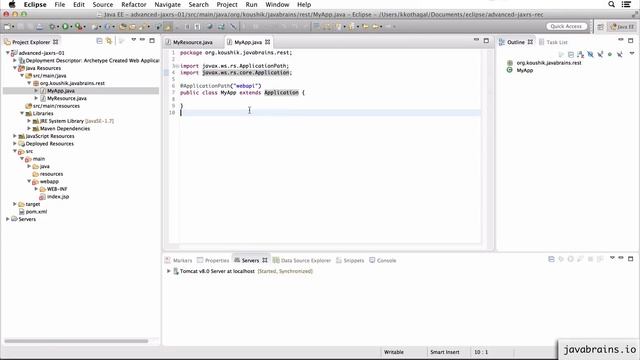Open the Run menu
This screenshot has width=640, height=360.
click(251, 4)
